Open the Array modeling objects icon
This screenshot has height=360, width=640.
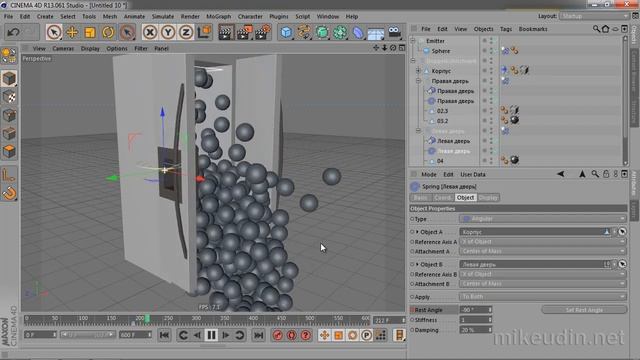tap(340, 32)
